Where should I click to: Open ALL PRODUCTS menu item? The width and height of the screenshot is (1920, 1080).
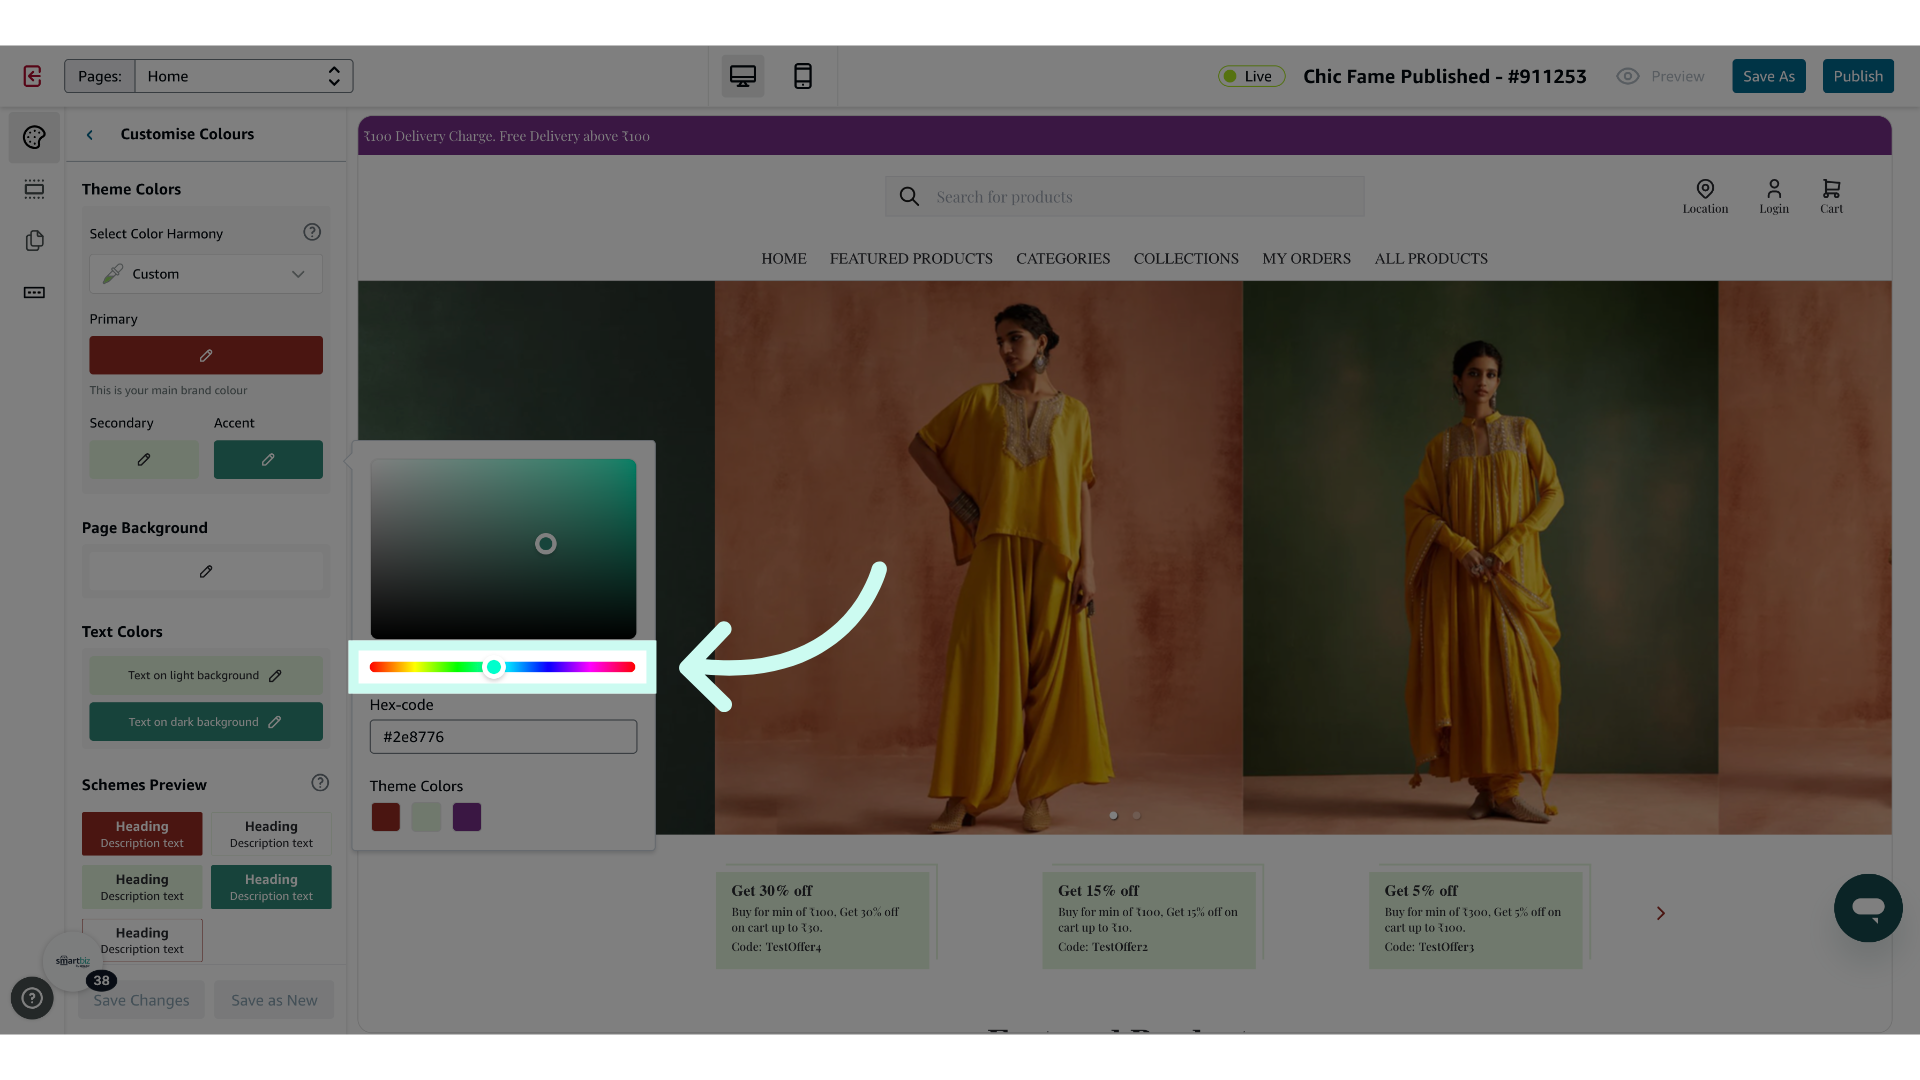point(1431,259)
